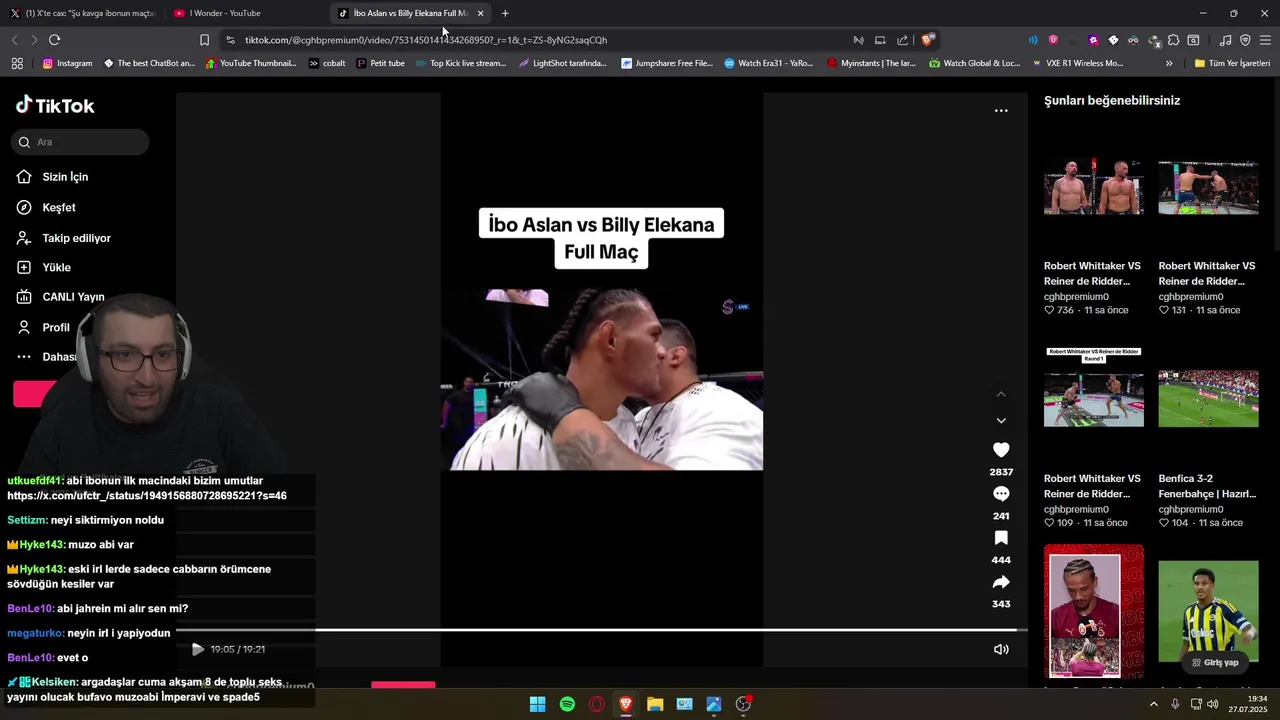Click the tiktok.com address bar URL
Screen dimensions: 1280x720
pyautogui.click(x=426, y=40)
